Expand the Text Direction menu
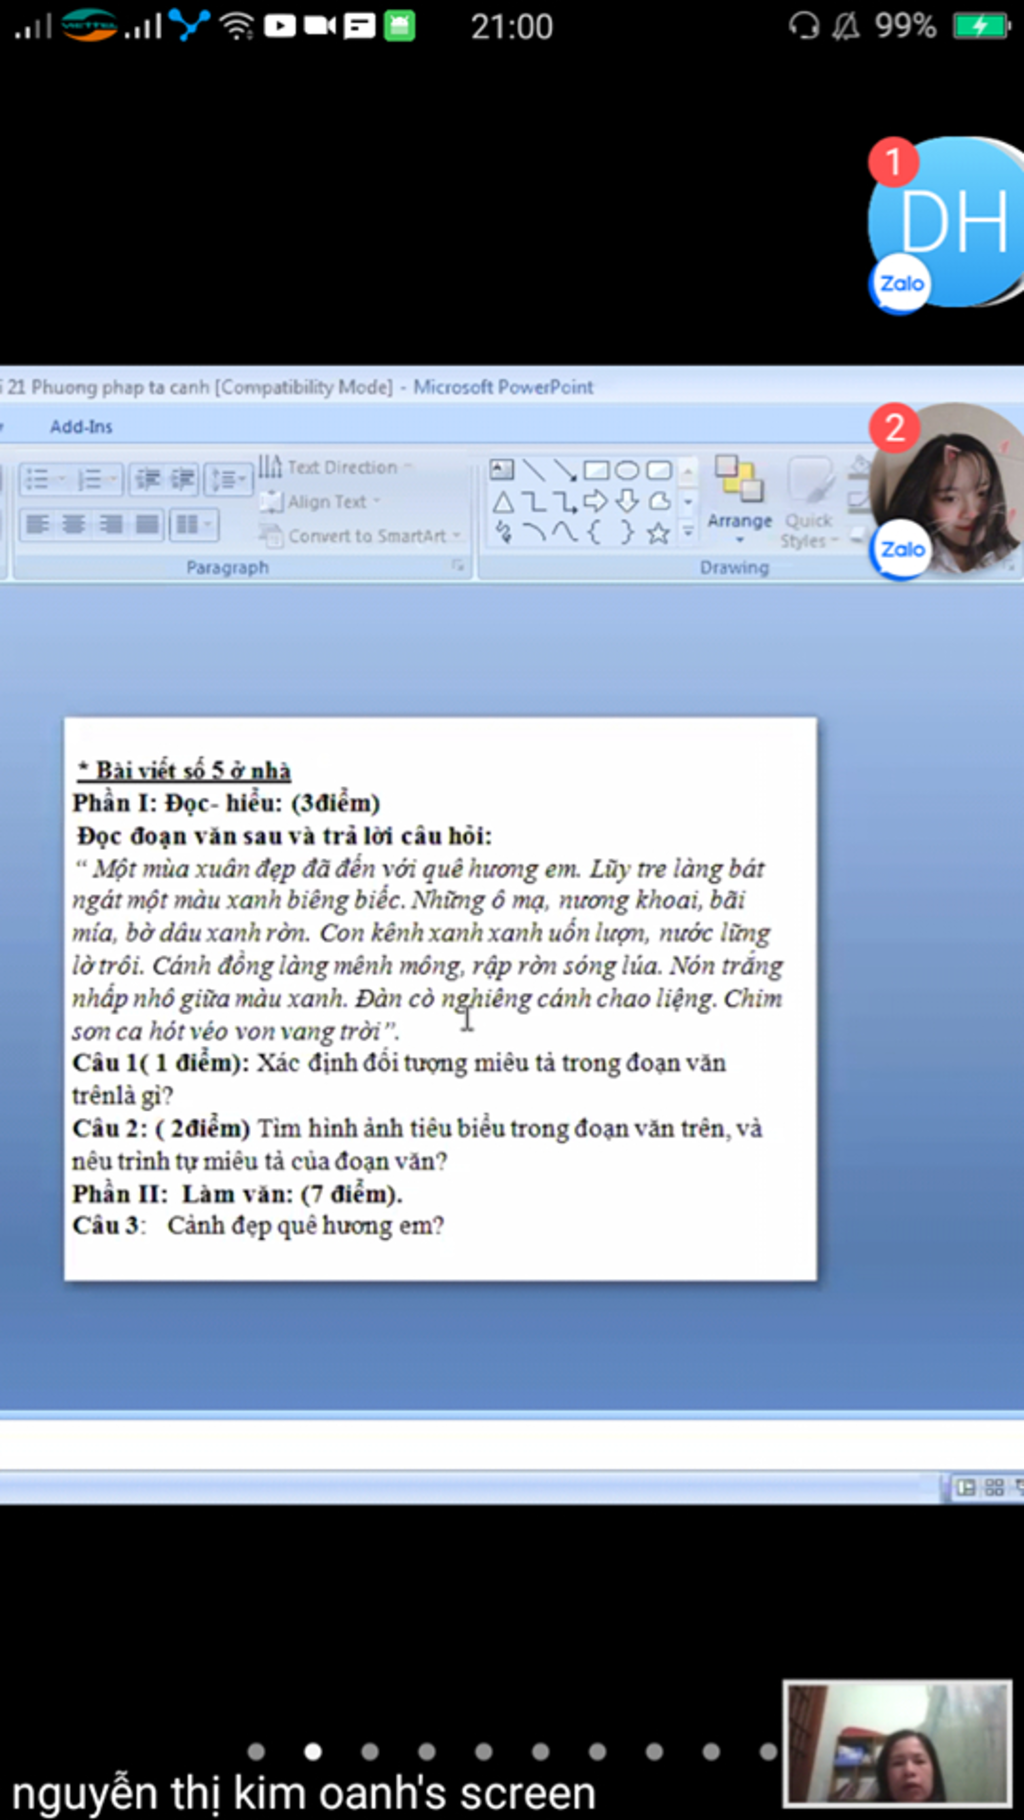This screenshot has width=1024, height=1820. tap(336, 467)
